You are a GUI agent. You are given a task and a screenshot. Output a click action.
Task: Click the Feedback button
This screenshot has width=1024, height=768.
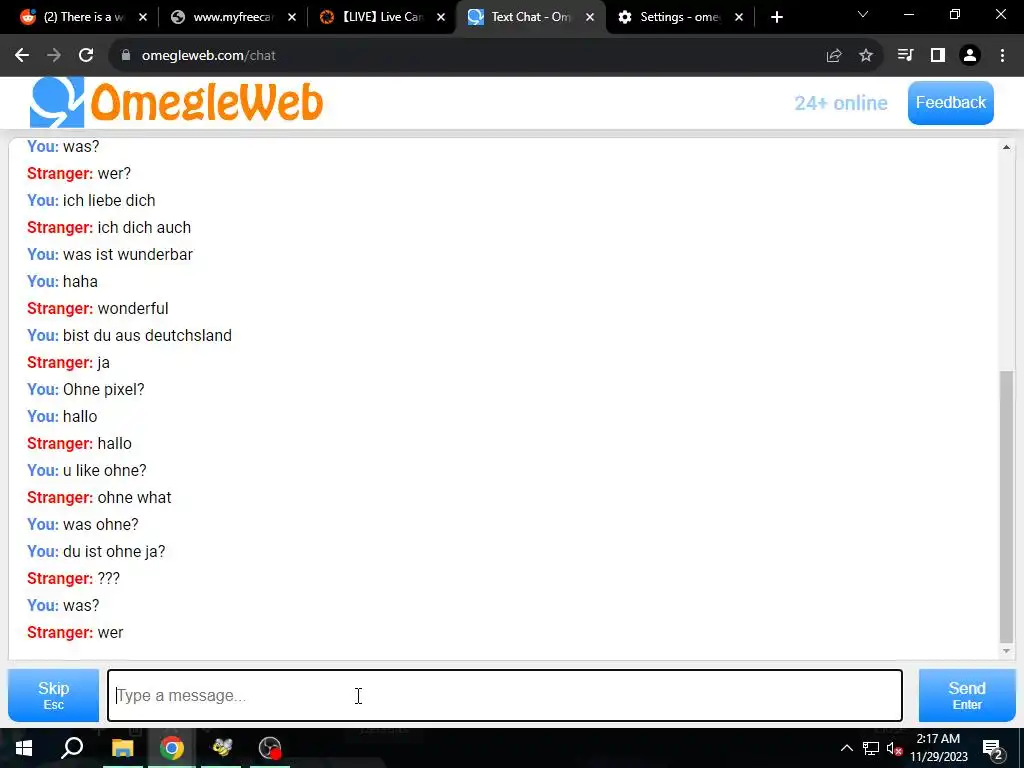coord(951,103)
